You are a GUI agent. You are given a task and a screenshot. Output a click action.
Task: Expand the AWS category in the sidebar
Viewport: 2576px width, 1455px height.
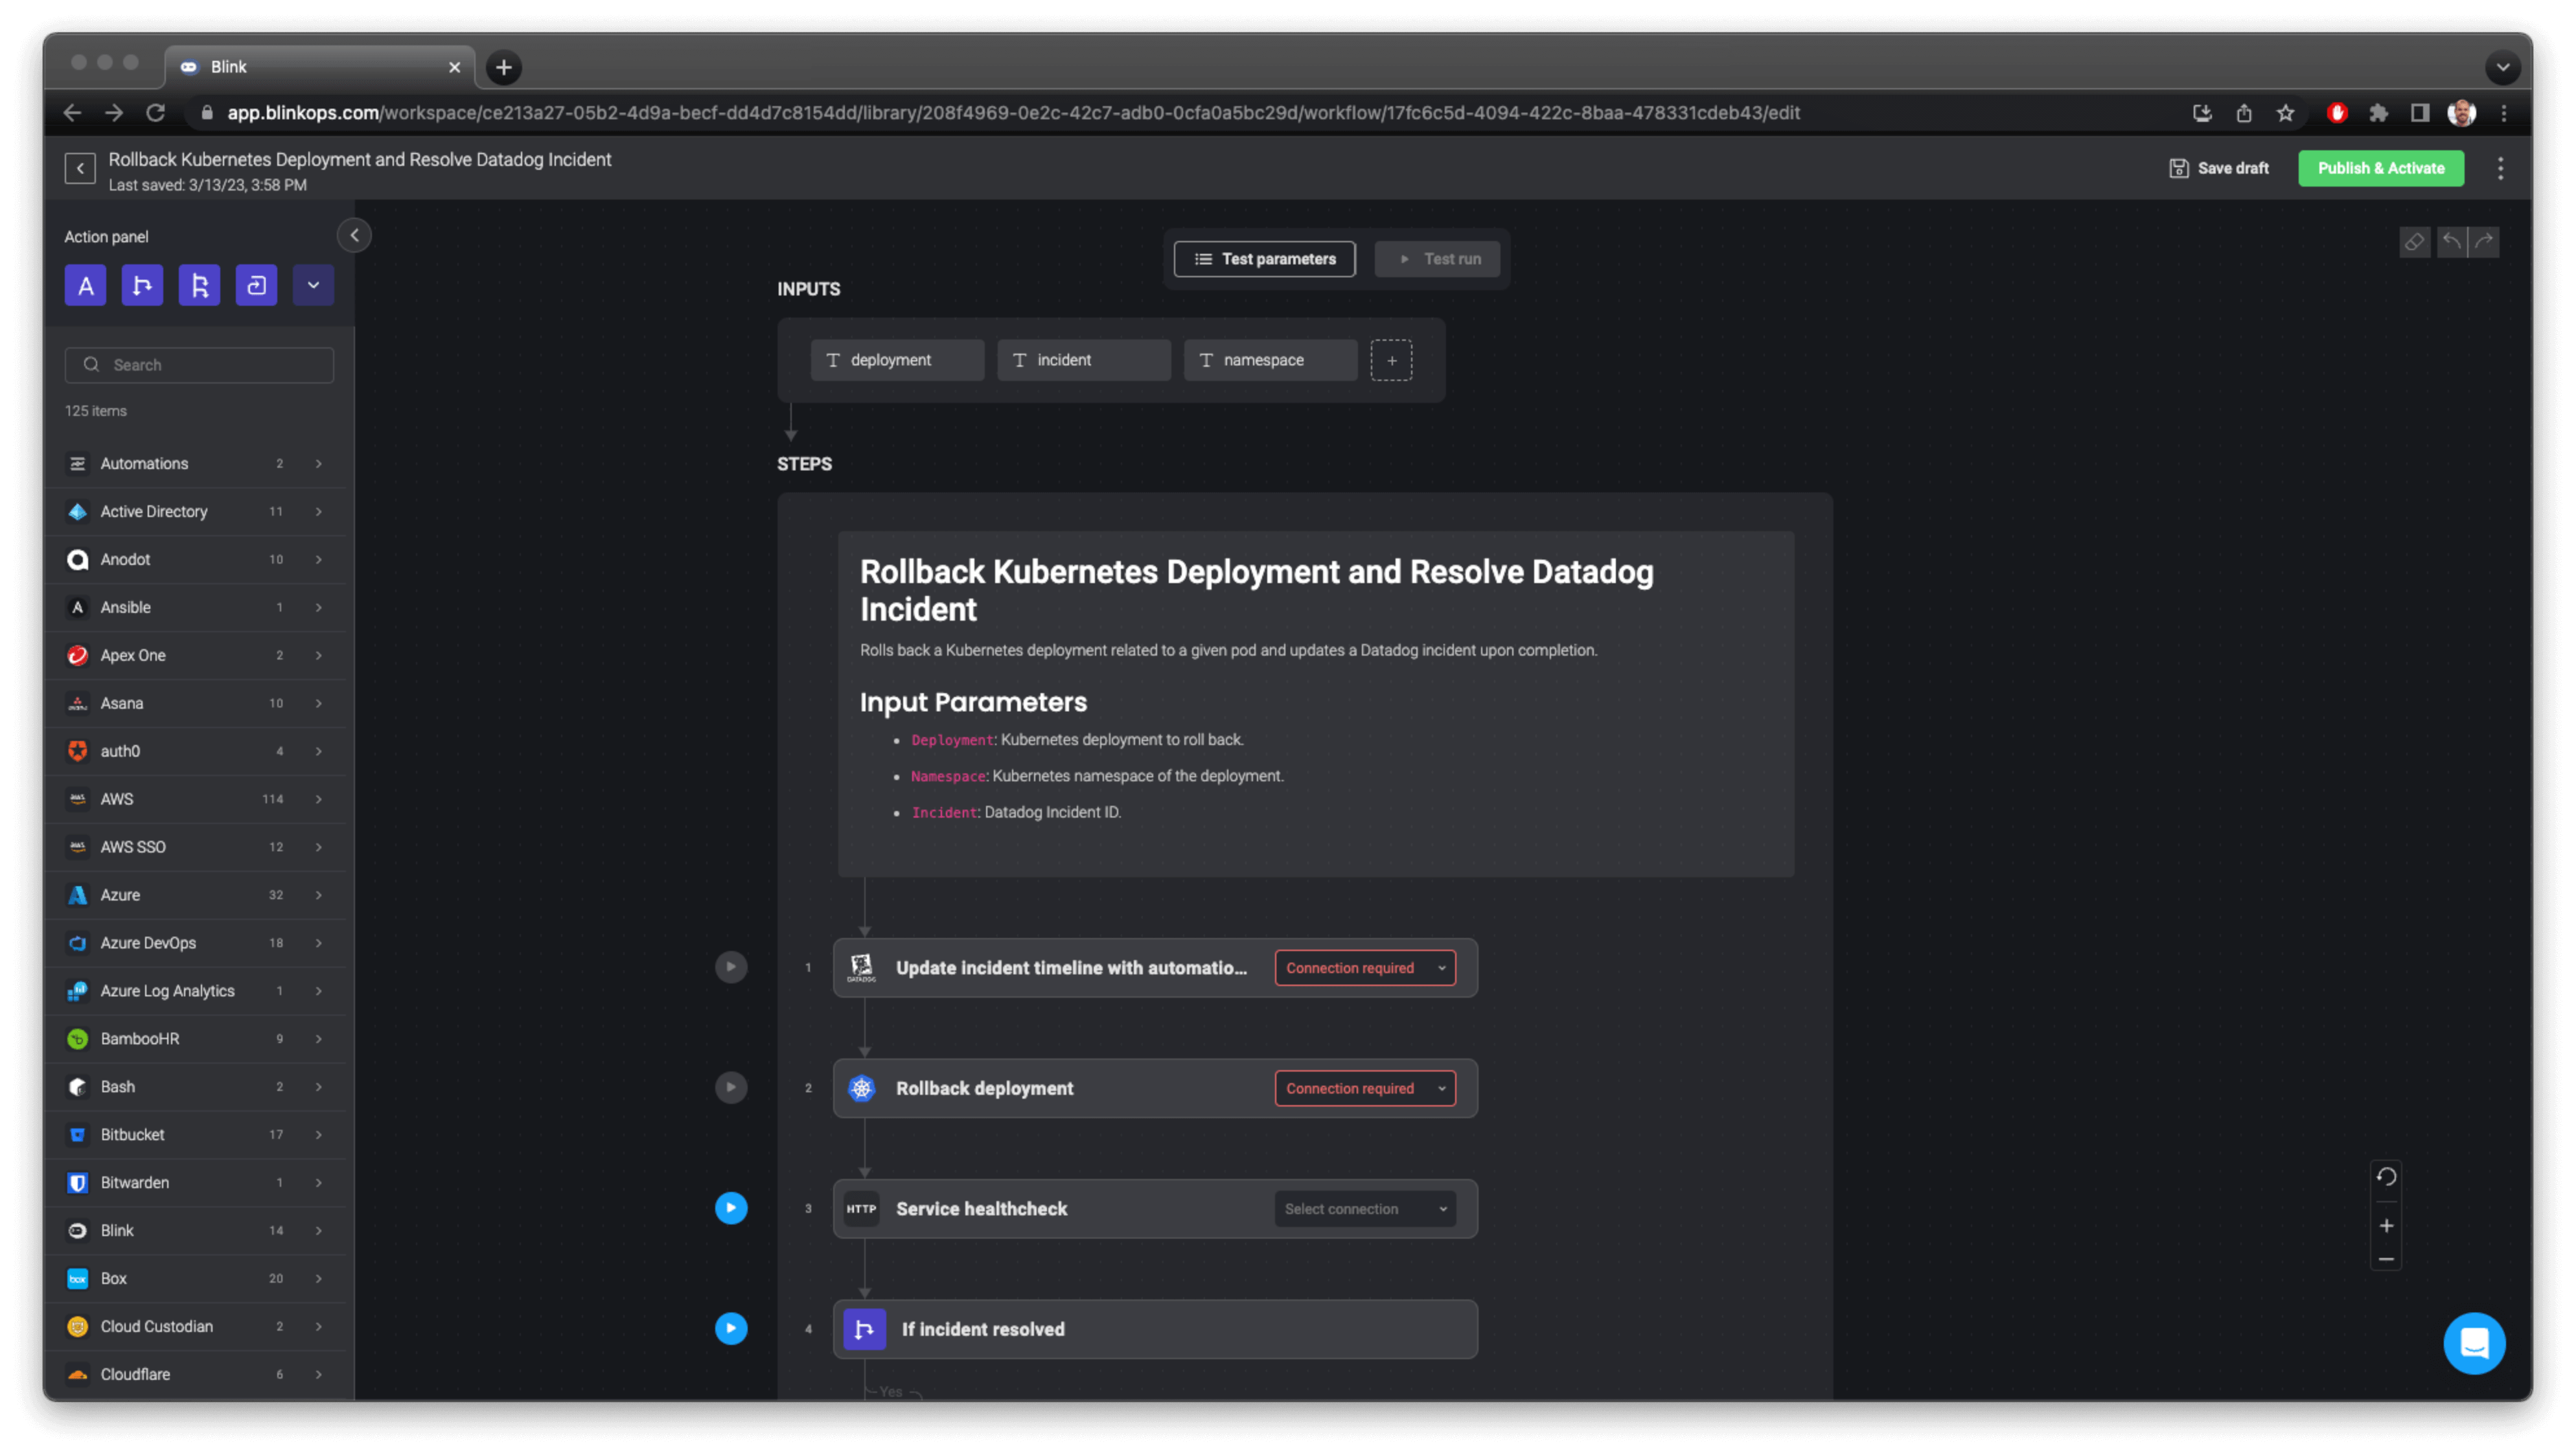(x=318, y=799)
